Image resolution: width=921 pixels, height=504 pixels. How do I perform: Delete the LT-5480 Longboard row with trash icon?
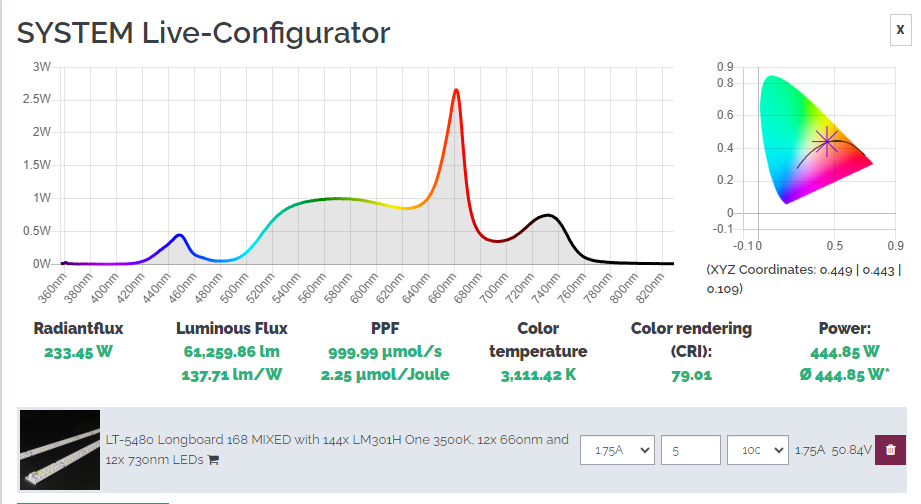coord(890,450)
